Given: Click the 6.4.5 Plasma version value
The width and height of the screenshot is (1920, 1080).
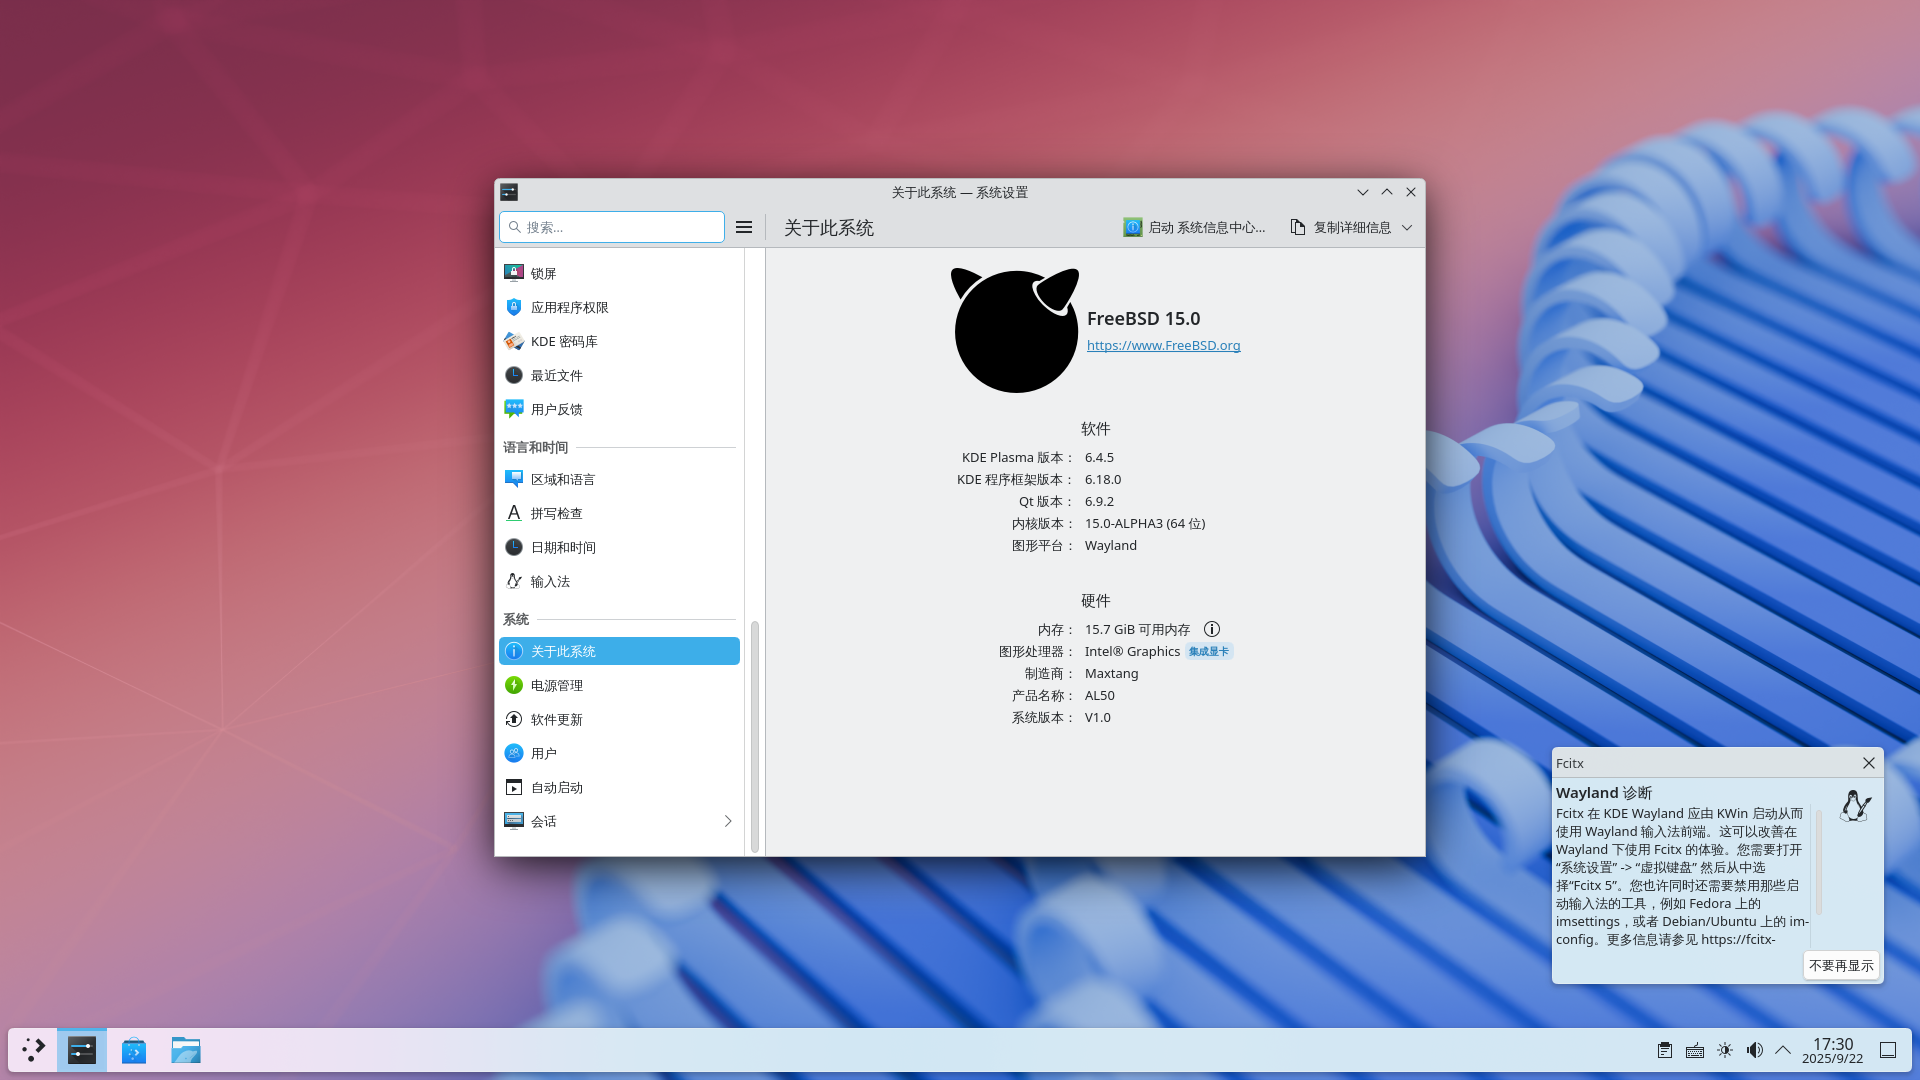Looking at the screenshot, I should [x=1099, y=457].
